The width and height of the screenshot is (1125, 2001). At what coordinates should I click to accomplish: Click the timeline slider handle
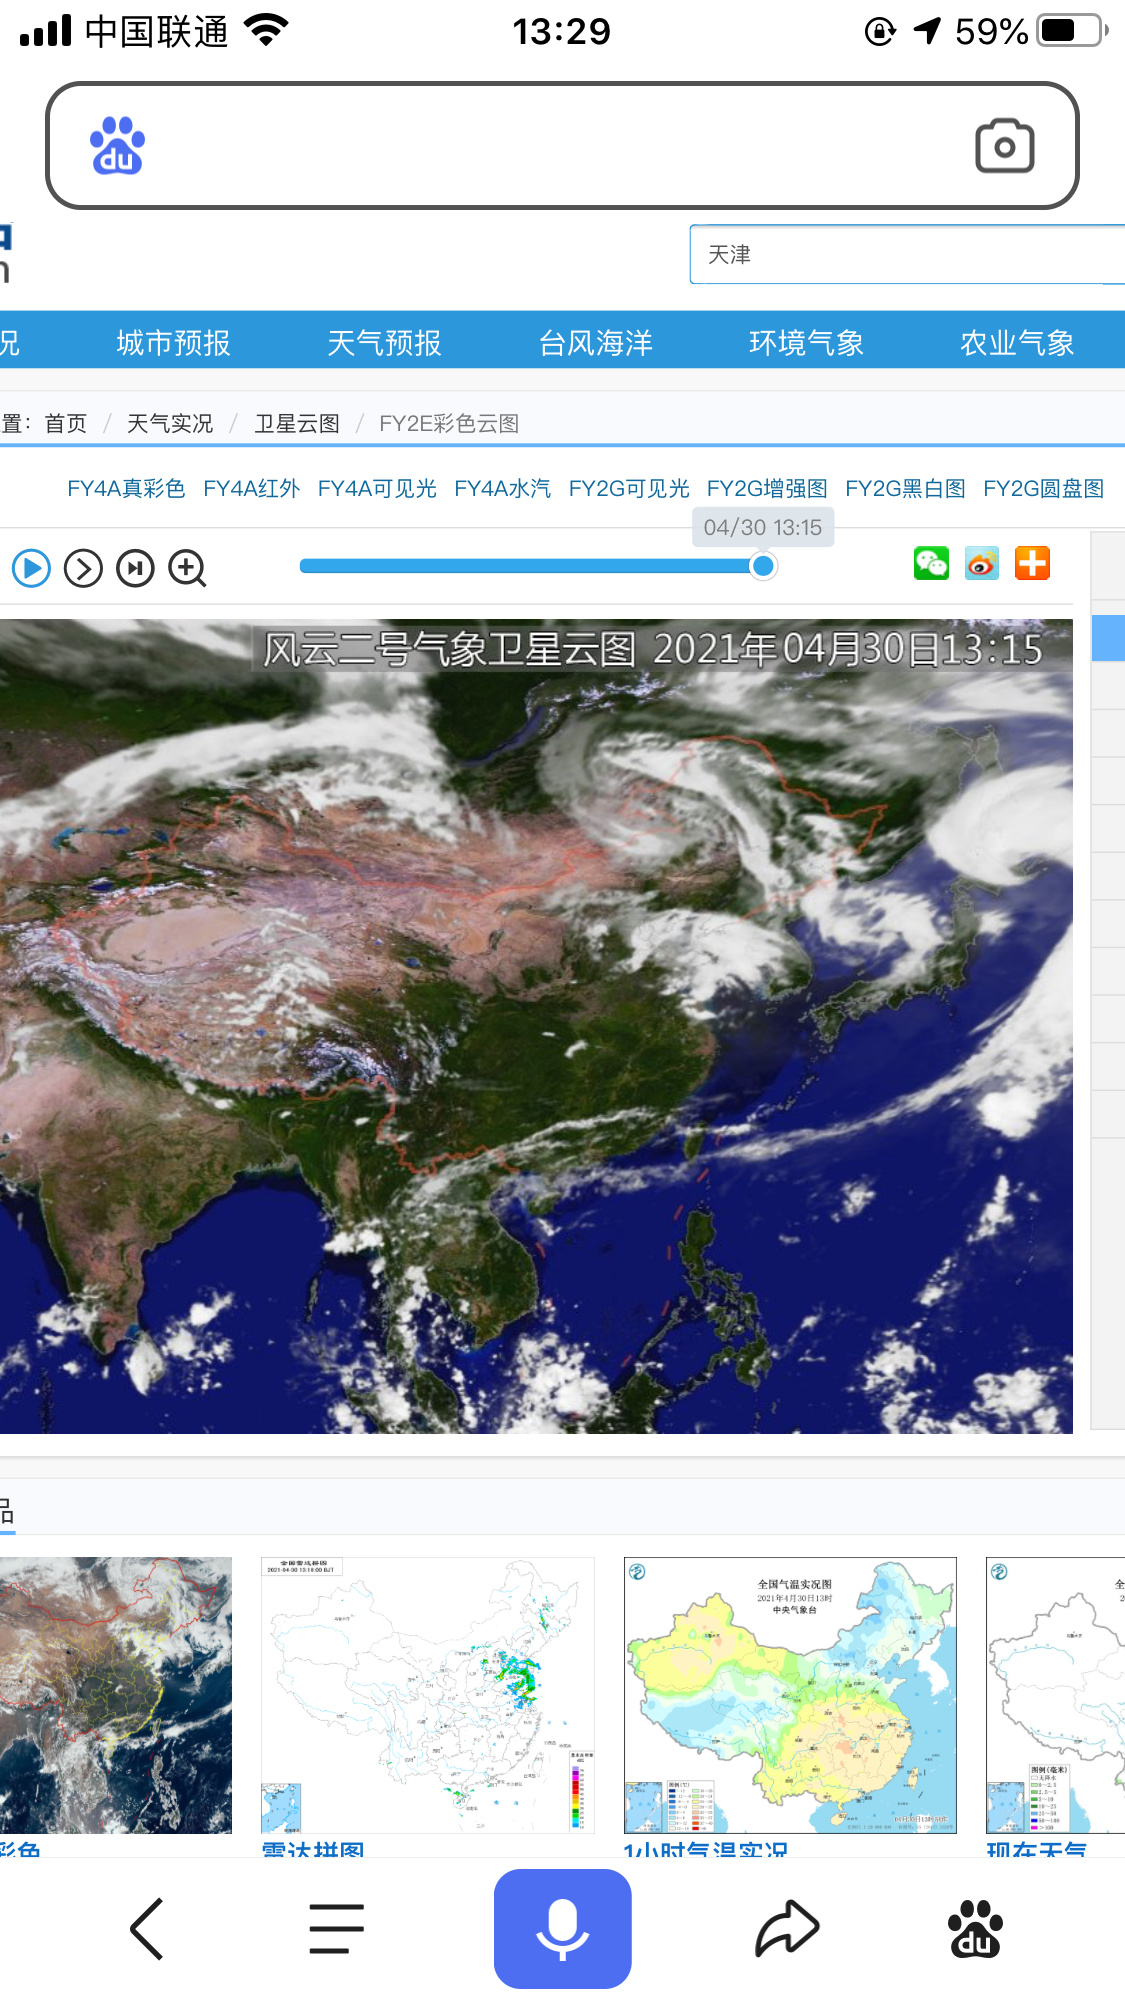click(x=763, y=567)
